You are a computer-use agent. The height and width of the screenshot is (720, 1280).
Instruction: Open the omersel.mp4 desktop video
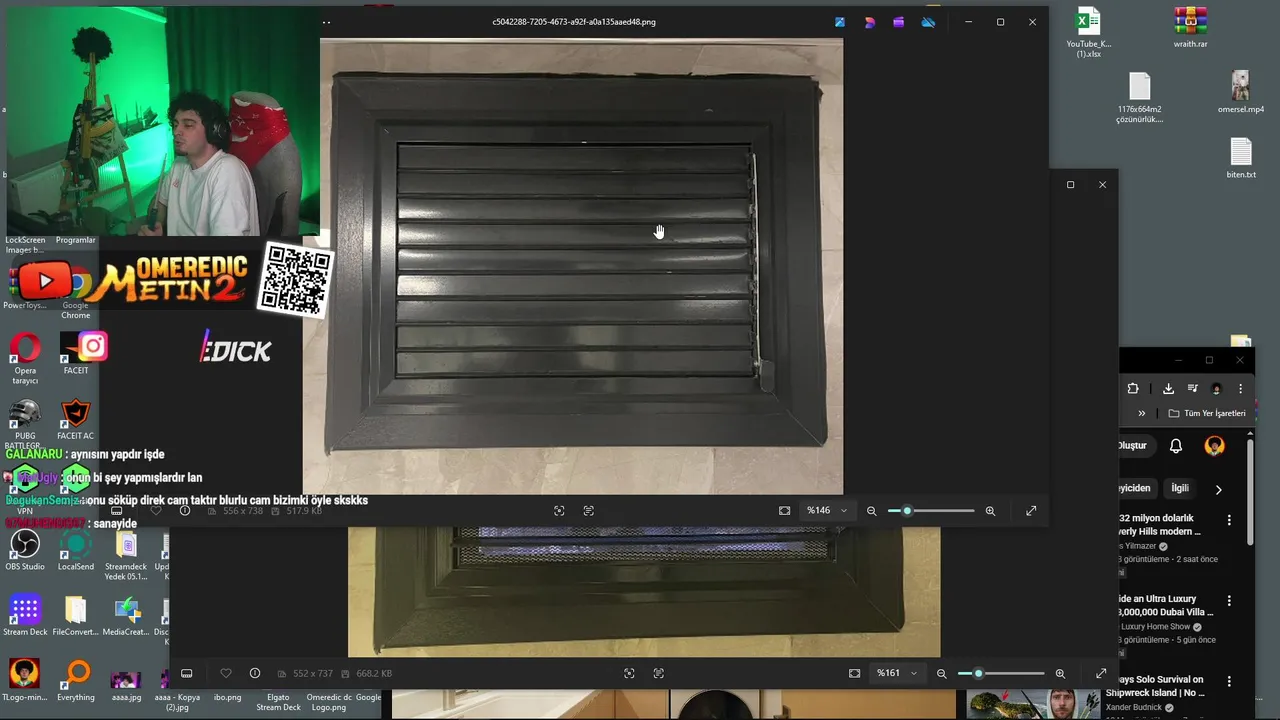[1240, 92]
